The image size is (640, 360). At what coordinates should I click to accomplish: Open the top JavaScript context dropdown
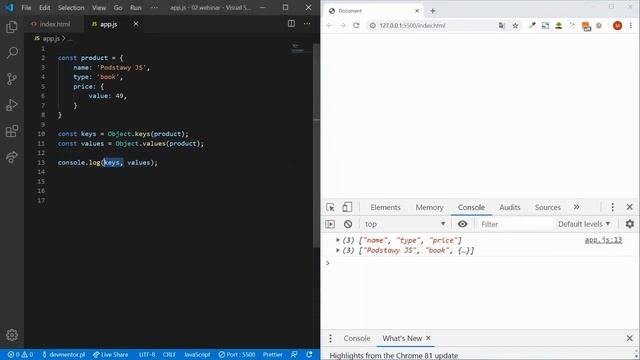pyautogui.click(x=404, y=224)
